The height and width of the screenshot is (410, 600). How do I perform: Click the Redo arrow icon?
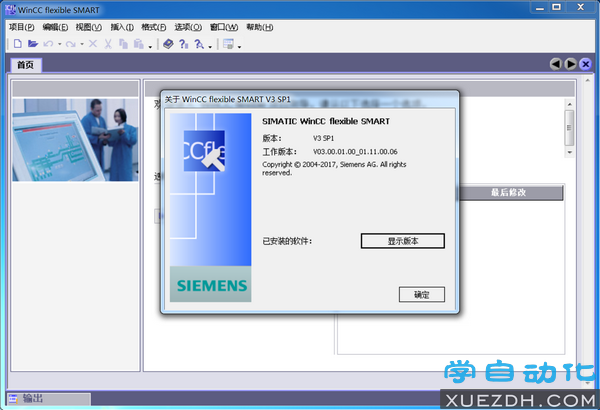coord(70,44)
